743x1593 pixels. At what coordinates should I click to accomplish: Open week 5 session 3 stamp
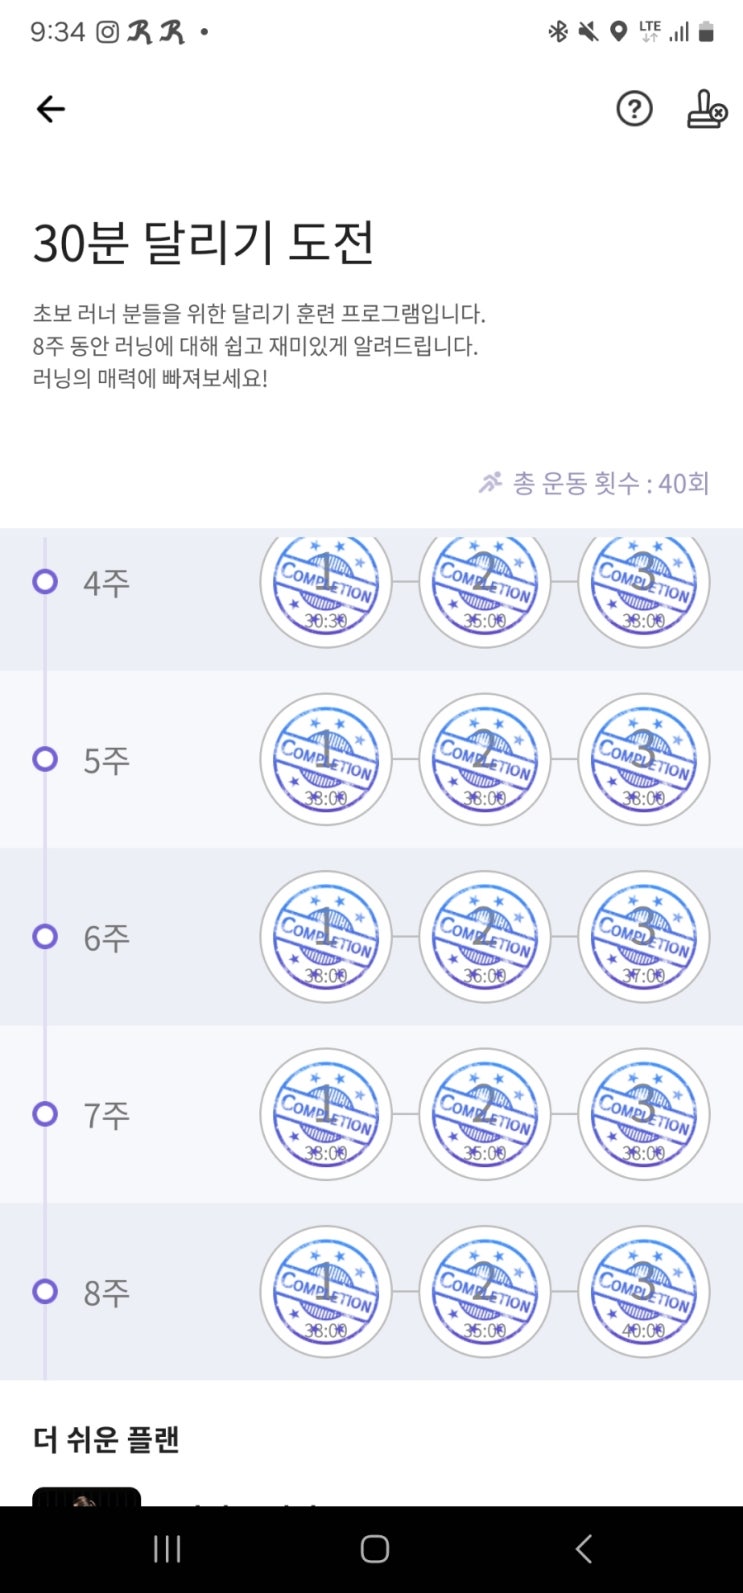(644, 759)
